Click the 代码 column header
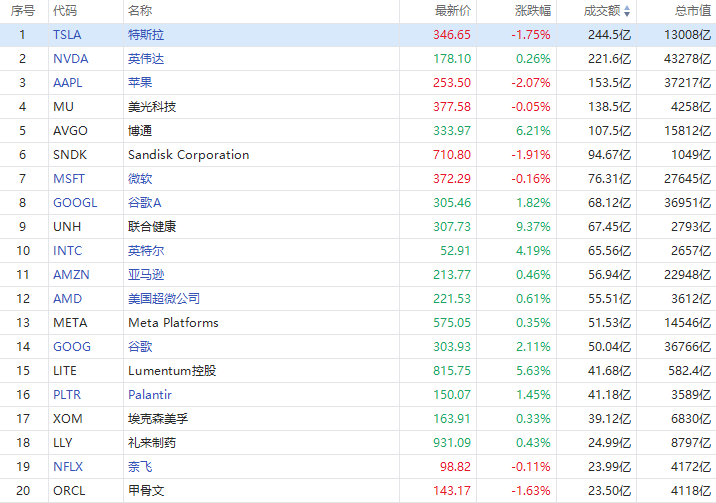The width and height of the screenshot is (716, 503). point(65,11)
